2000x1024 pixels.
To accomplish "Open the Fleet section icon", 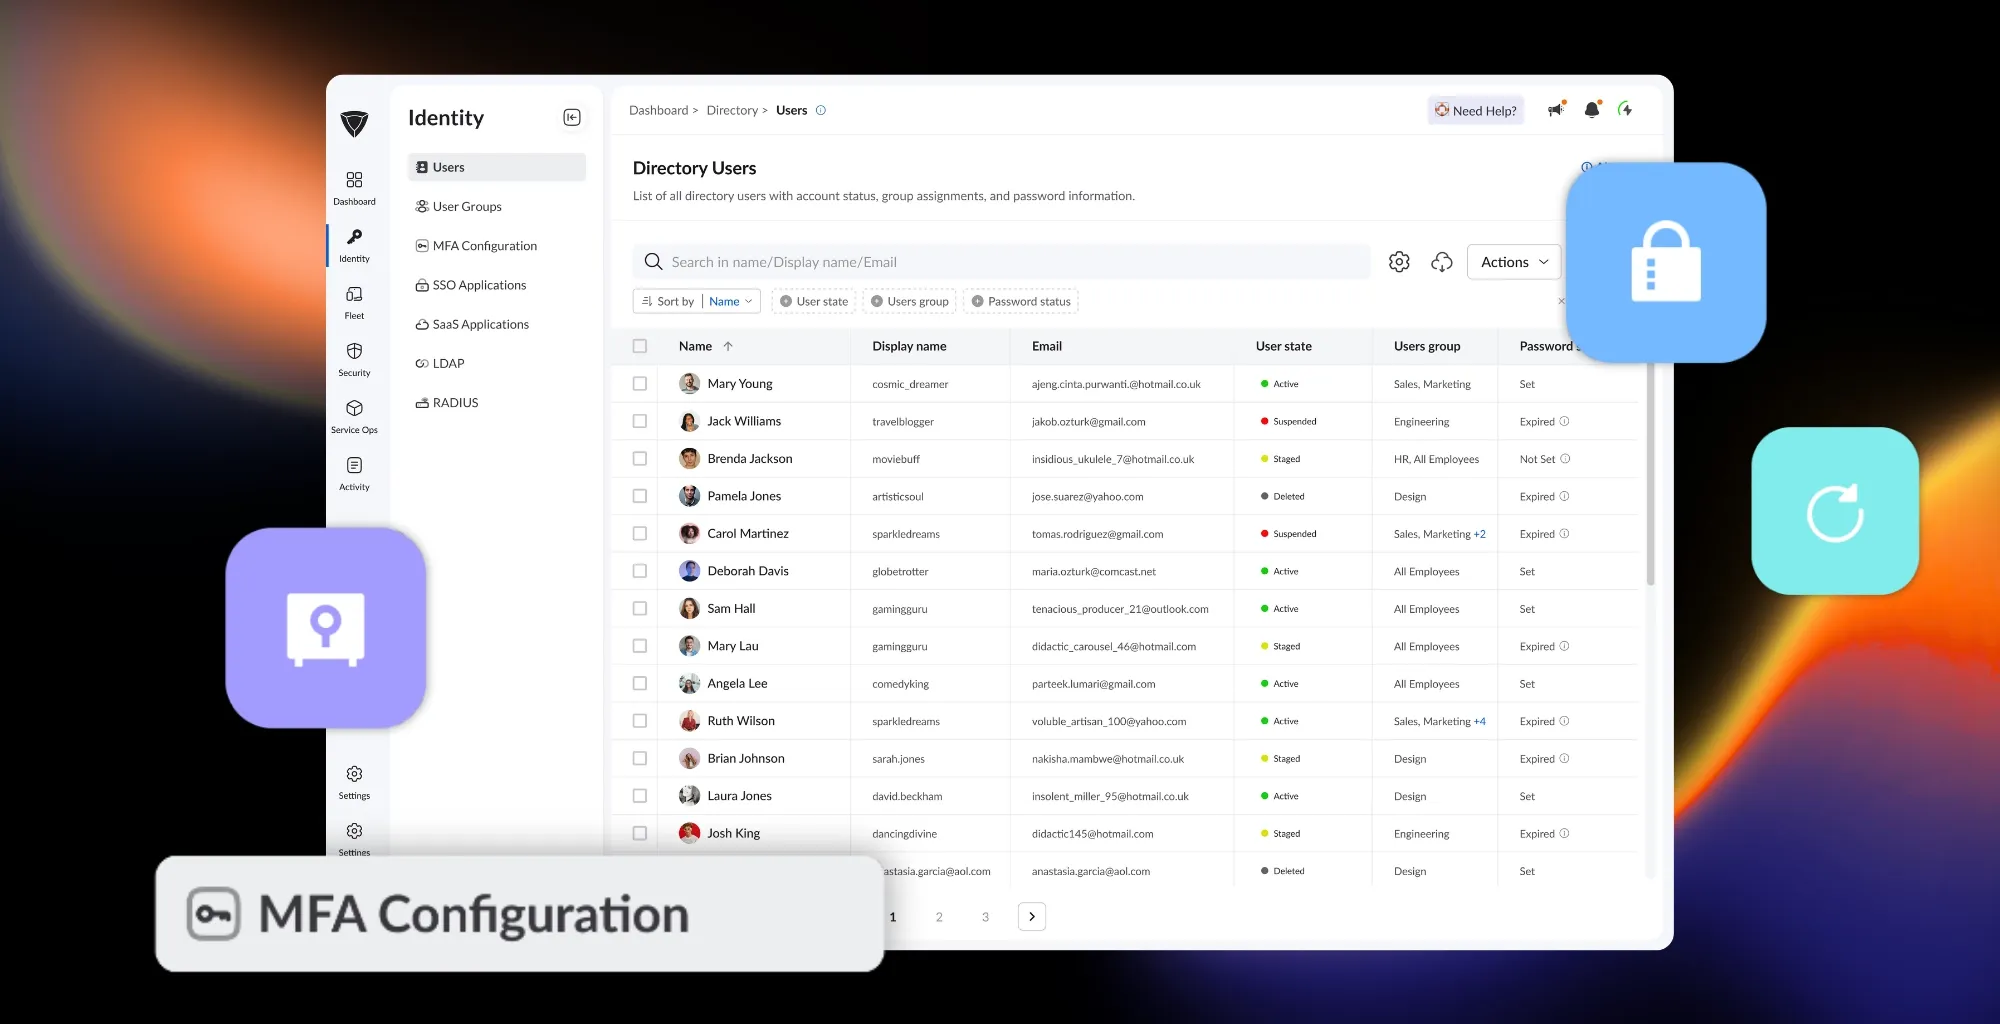I will (x=354, y=294).
